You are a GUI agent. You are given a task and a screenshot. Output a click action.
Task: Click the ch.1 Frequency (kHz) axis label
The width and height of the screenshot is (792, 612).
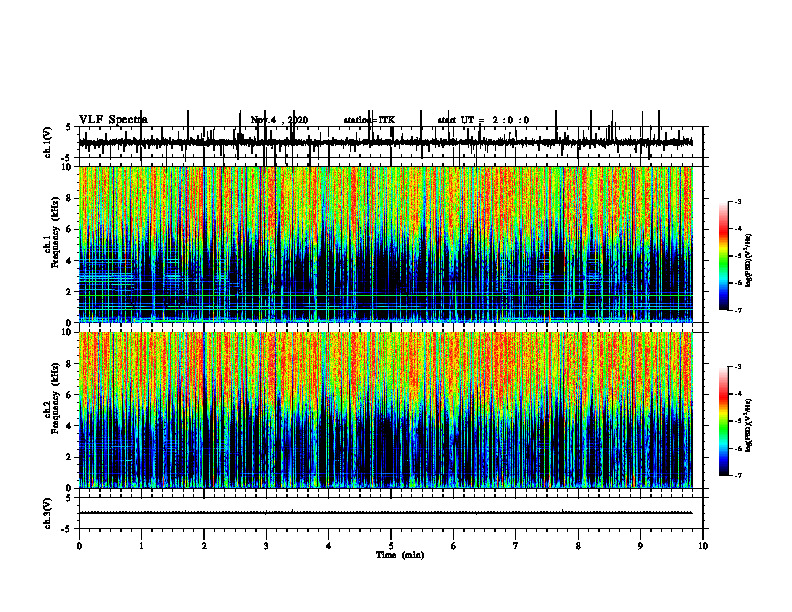(x=52, y=230)
